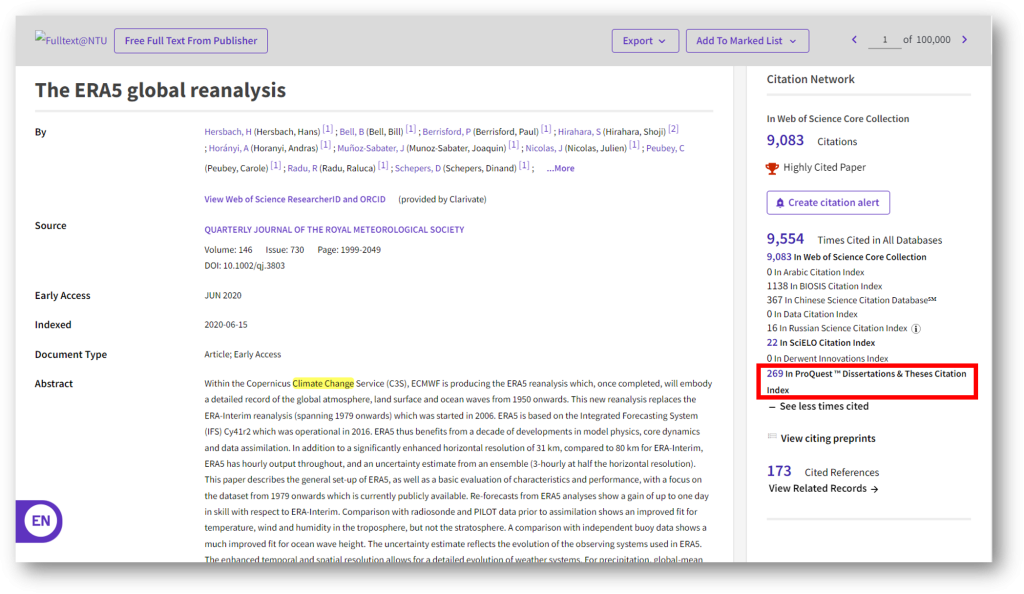Collapse list via See less times cited
The height and width of the screenshot is (594, 1024).
819,406
